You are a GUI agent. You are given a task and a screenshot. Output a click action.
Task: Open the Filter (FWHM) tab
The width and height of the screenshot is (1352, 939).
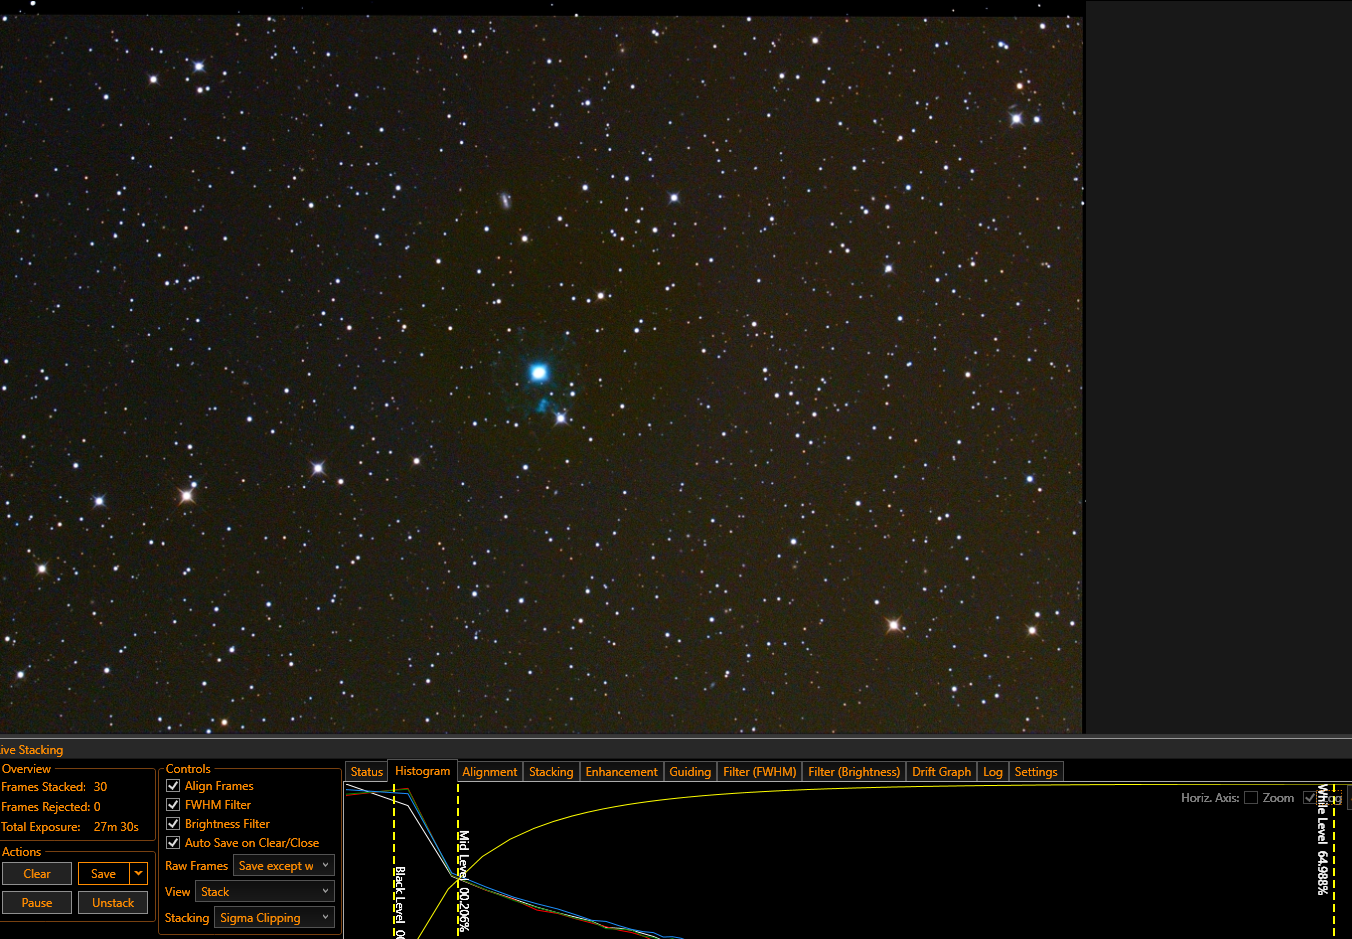tap(759, 772)
